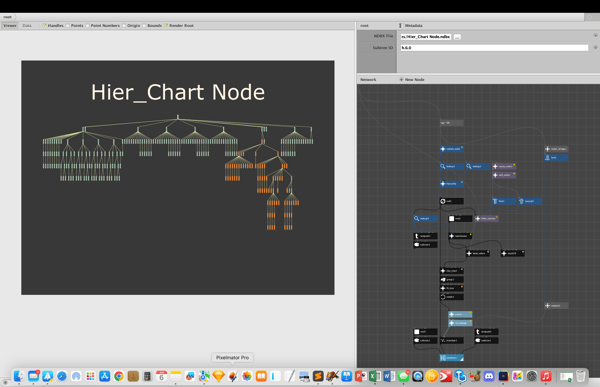Screen dimensions: 600x387
Task: Open Finder in the Dock
Action: (x=19, y=376)
